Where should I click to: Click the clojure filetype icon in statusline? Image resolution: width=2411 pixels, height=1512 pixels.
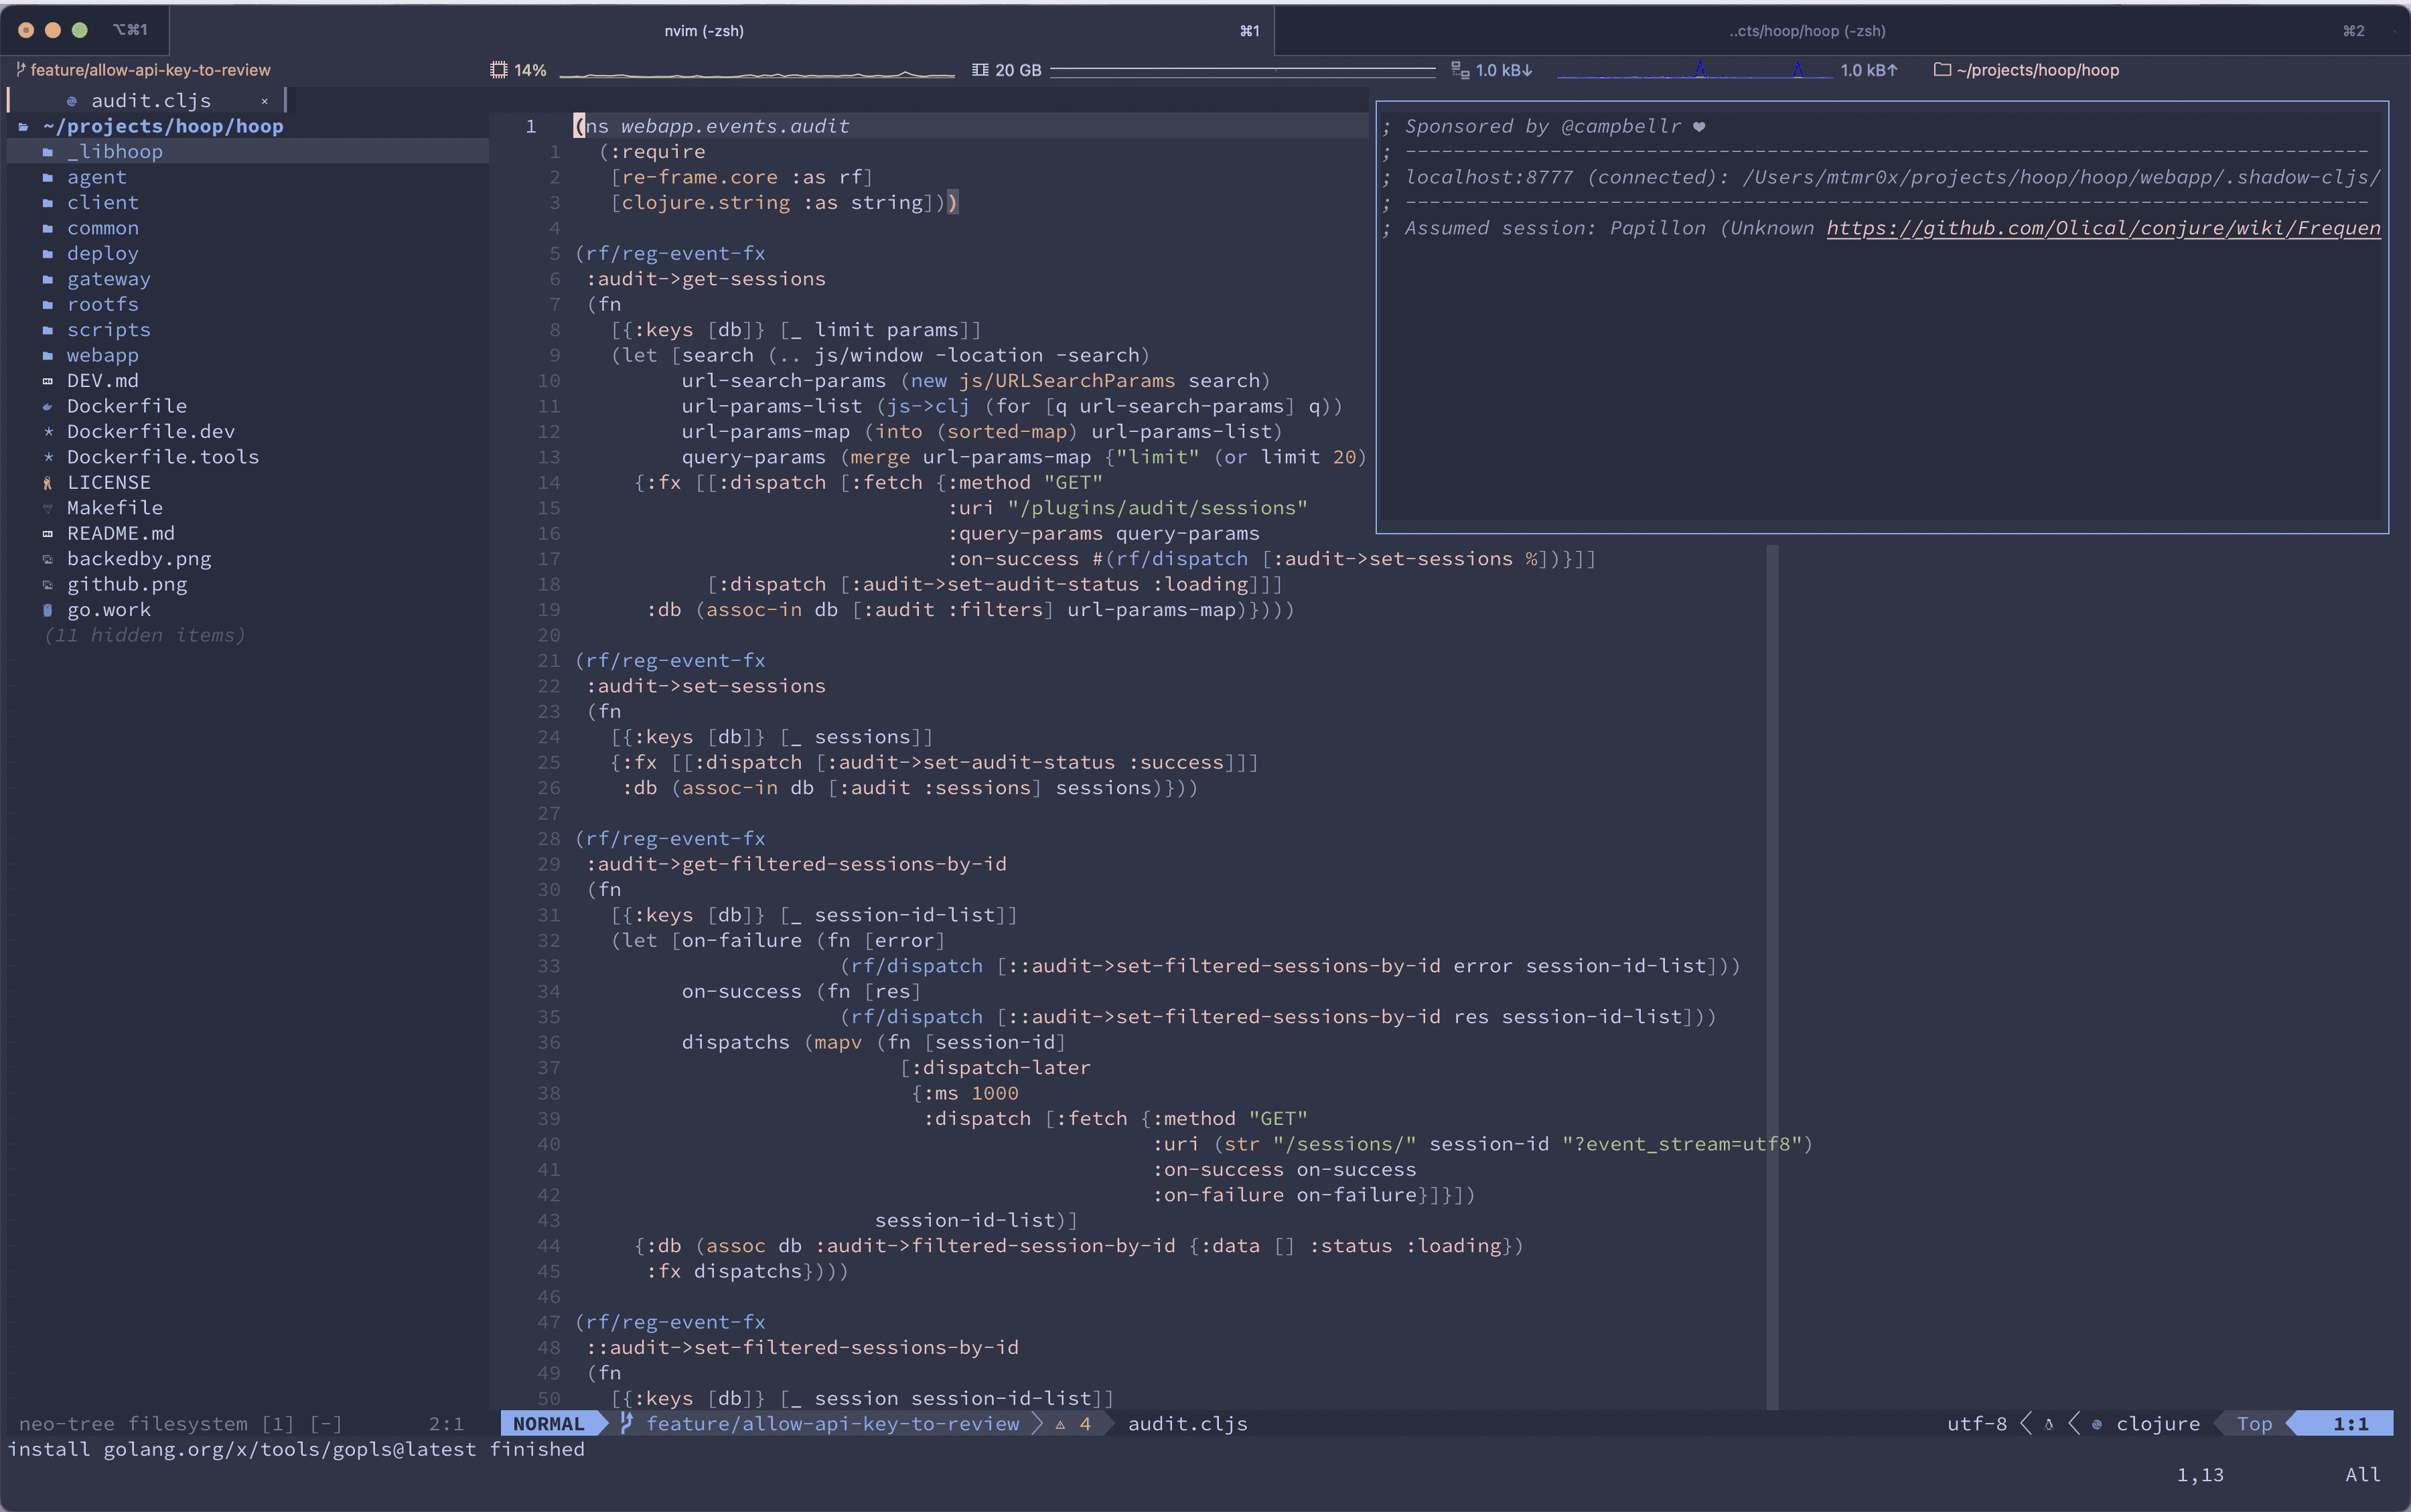point(2097,1424)
